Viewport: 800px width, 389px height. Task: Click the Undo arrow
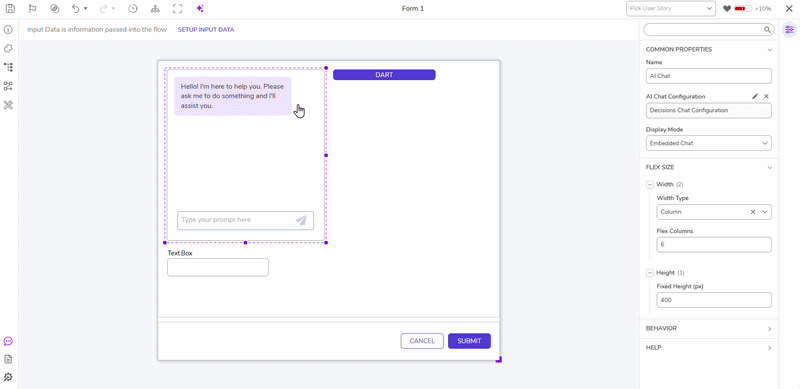(76, 9)
